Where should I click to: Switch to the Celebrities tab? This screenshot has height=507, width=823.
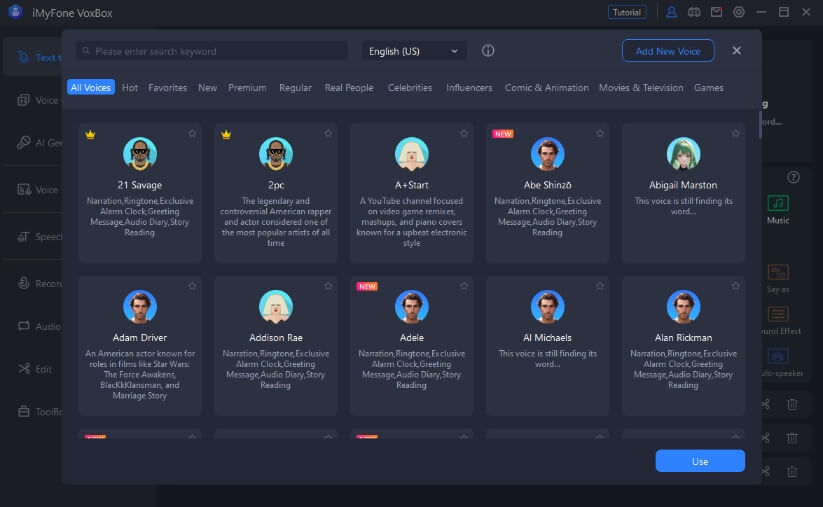pyautogui.click(x=410, y=88)
